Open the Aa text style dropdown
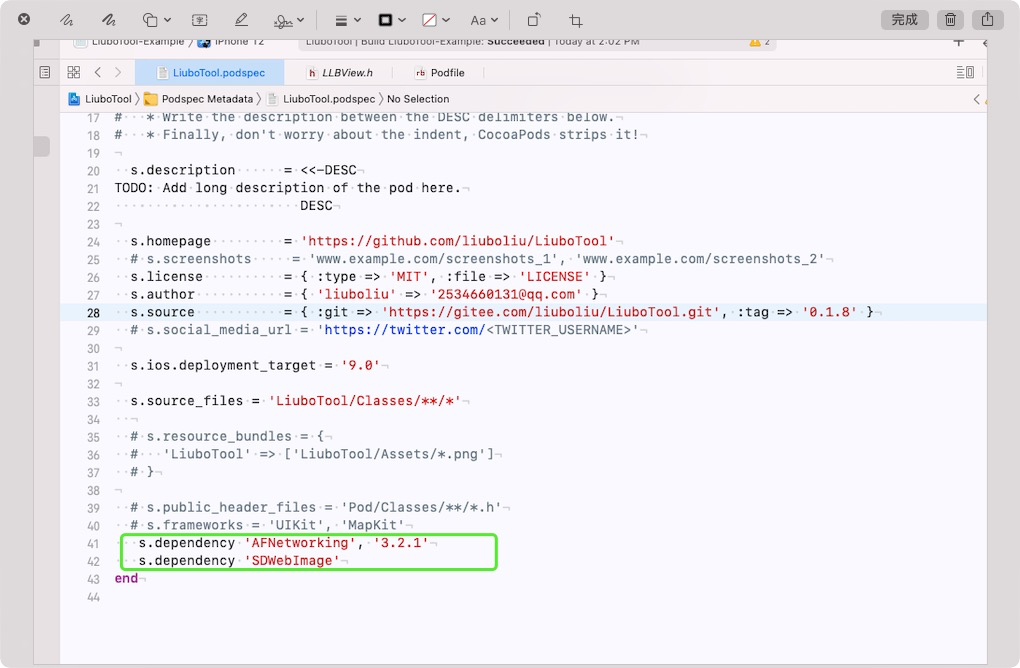The width and height of the screenshot is (1020, 668). click(484, 20)
